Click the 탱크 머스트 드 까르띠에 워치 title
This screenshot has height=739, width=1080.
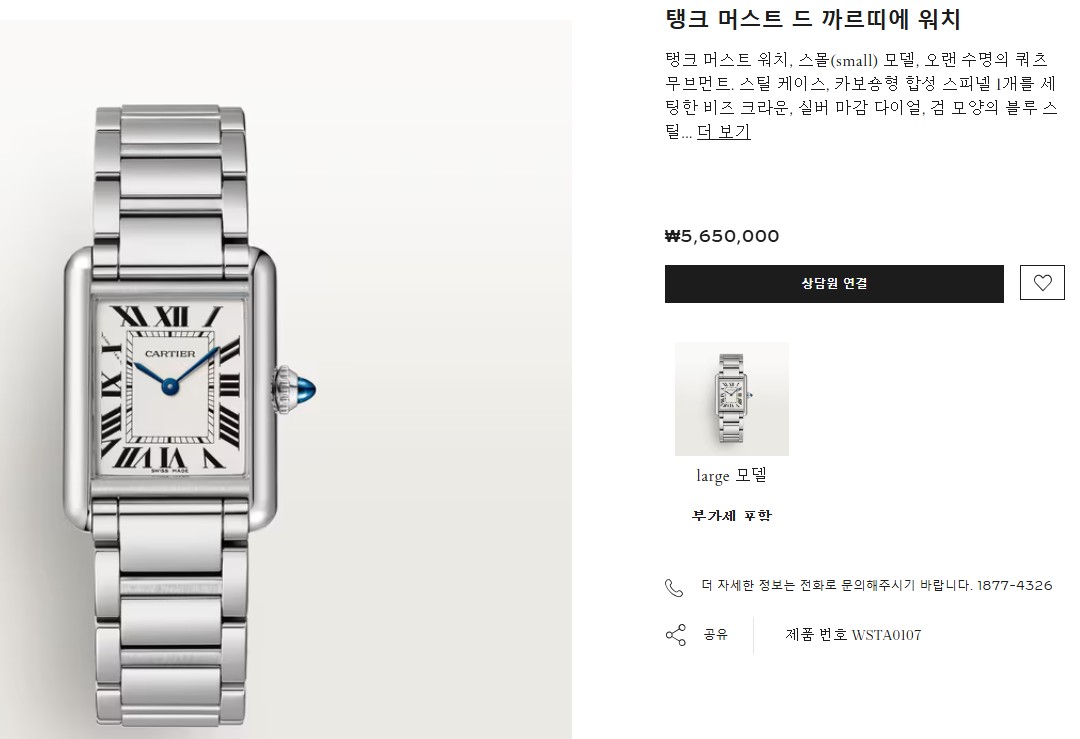pyautogui.click(x=813, y=19)
